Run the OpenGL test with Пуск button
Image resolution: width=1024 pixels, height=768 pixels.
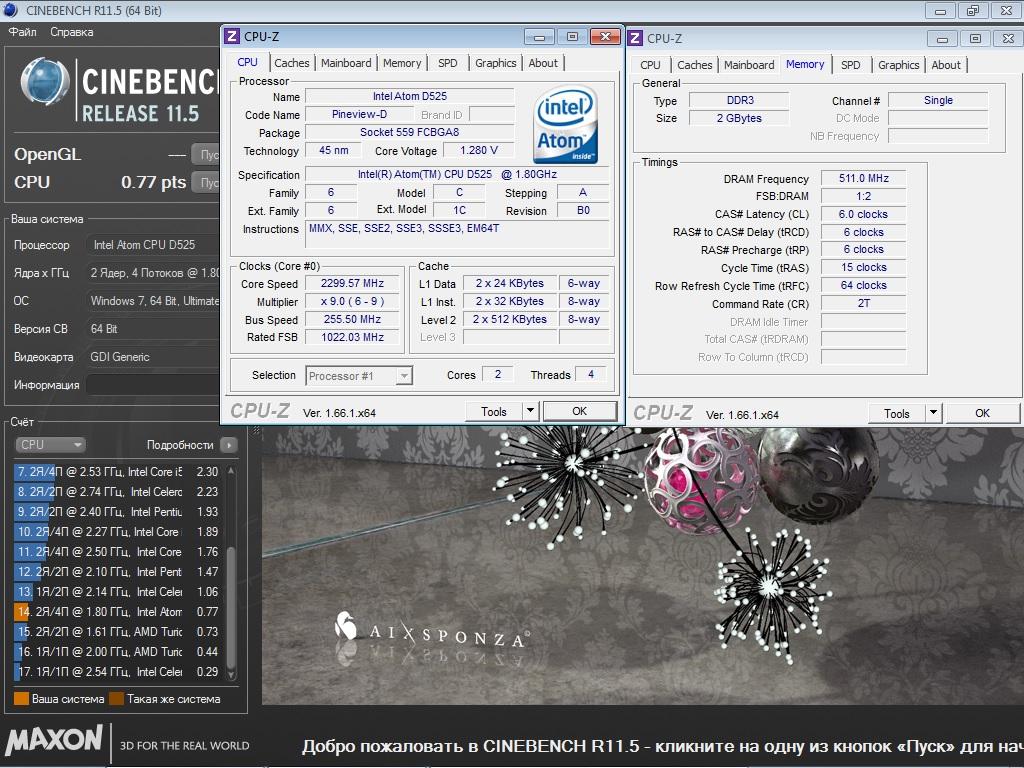click(x=206, y=155)
